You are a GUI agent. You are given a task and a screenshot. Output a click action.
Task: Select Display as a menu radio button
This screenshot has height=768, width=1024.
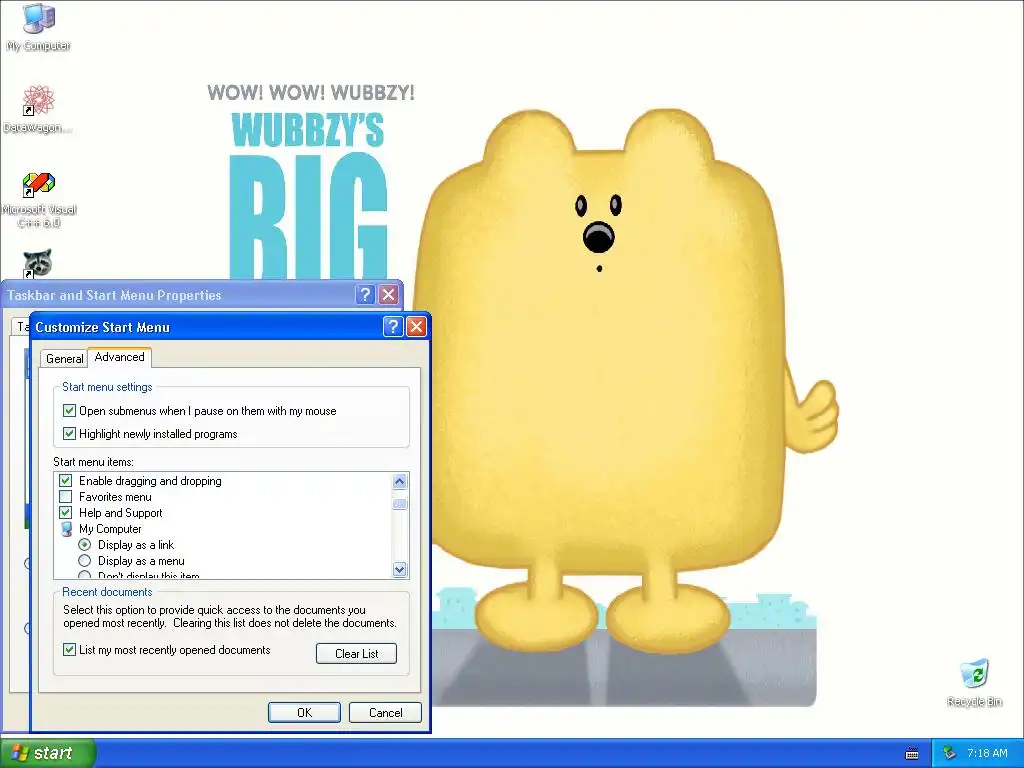pyautogui.click(x=84, y=561)
